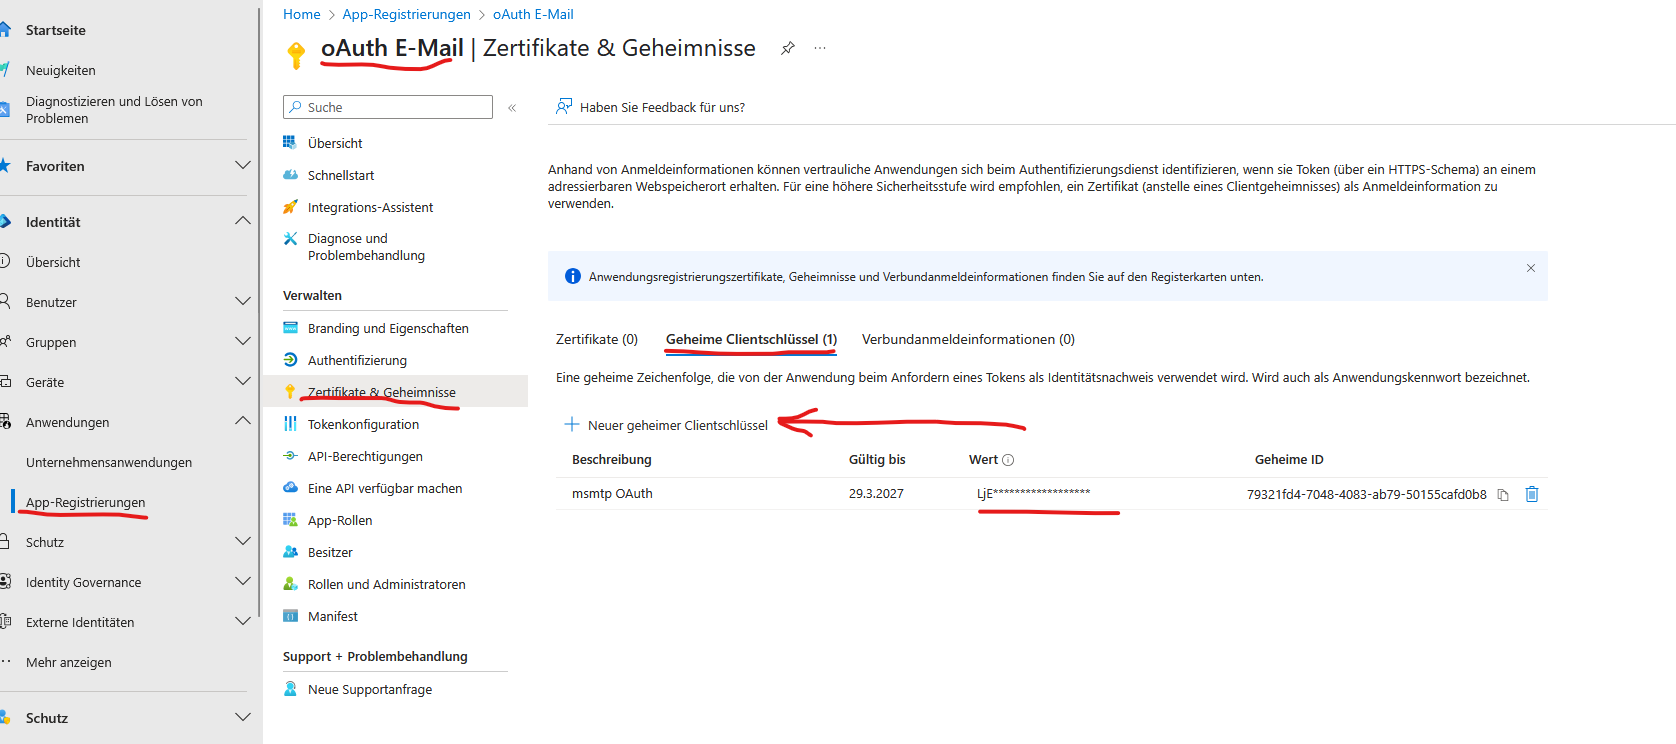Collapse the Identität section
Image resolution: width=1676 pixels, height=744 pixels.
(x=242, y=221)
